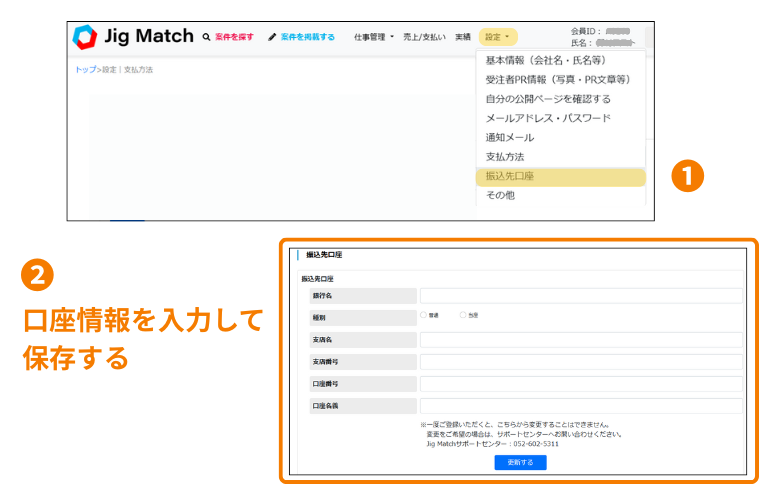Open the 実績 menu item
This screenshot has height=500, width=770.
pos(463,37)
